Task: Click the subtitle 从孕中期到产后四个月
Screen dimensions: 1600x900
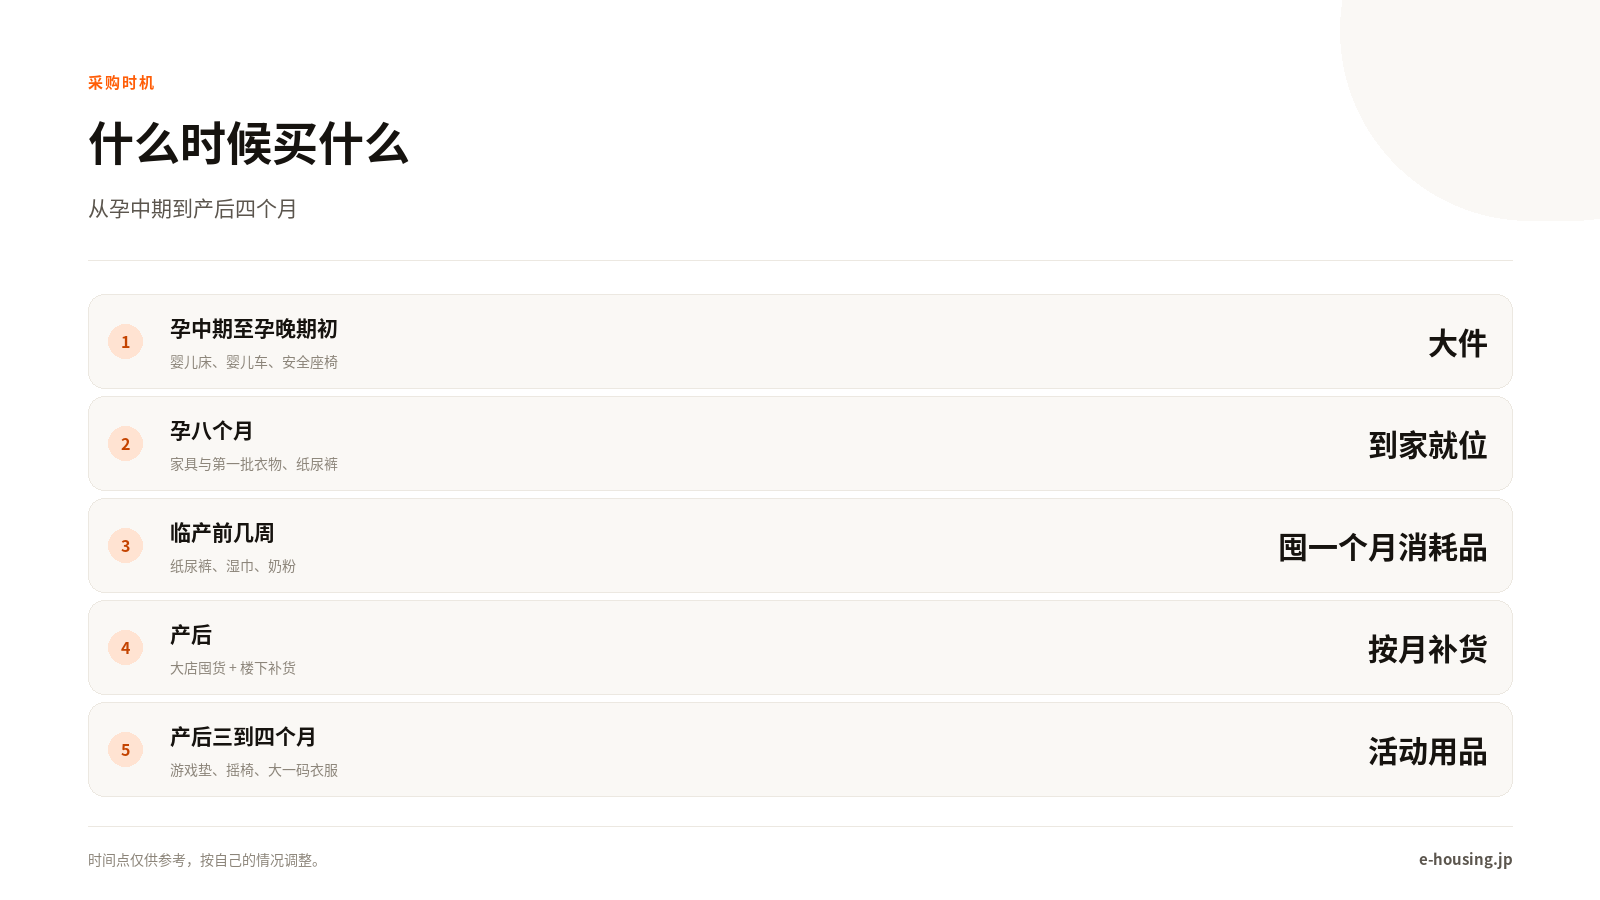Action: 193,209
